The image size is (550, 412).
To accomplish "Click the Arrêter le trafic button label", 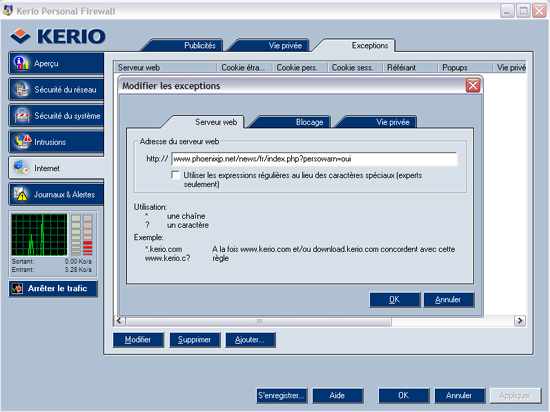I will tap(58, 289).
